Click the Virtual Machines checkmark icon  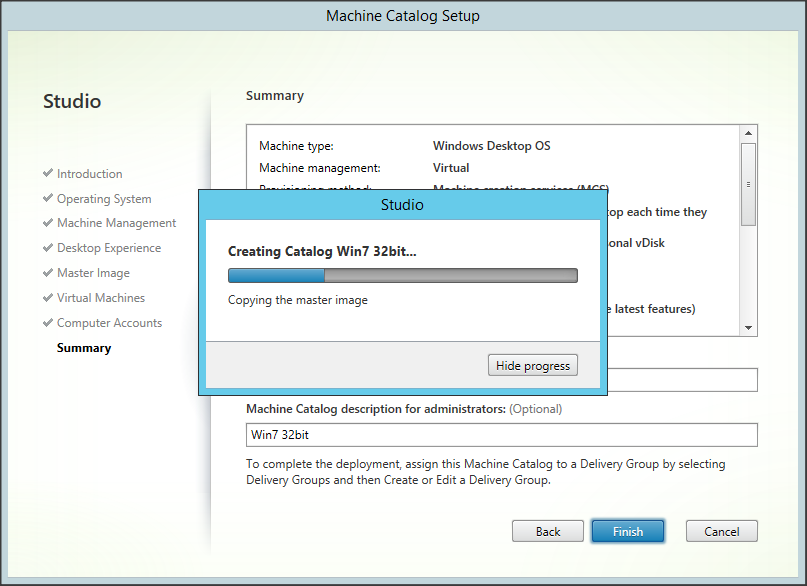(x=48, y=298)
